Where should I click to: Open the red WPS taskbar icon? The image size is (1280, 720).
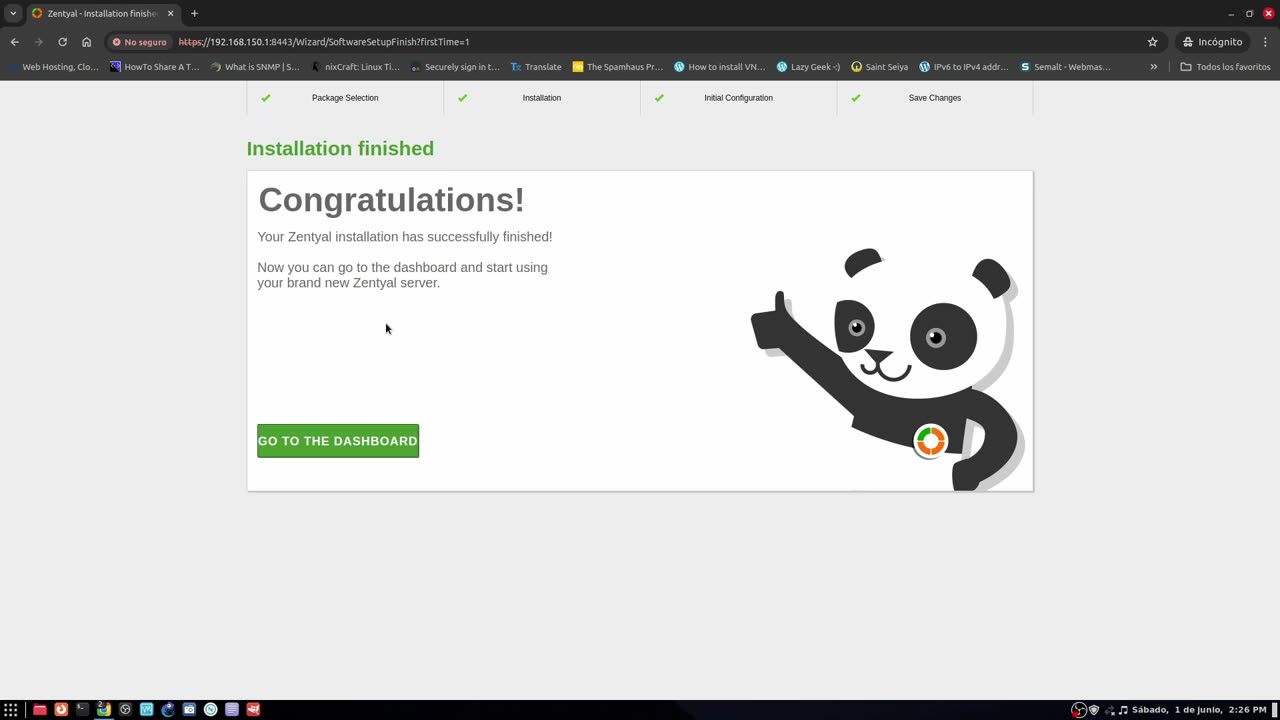pyautogui.click(x=253, y=709)
